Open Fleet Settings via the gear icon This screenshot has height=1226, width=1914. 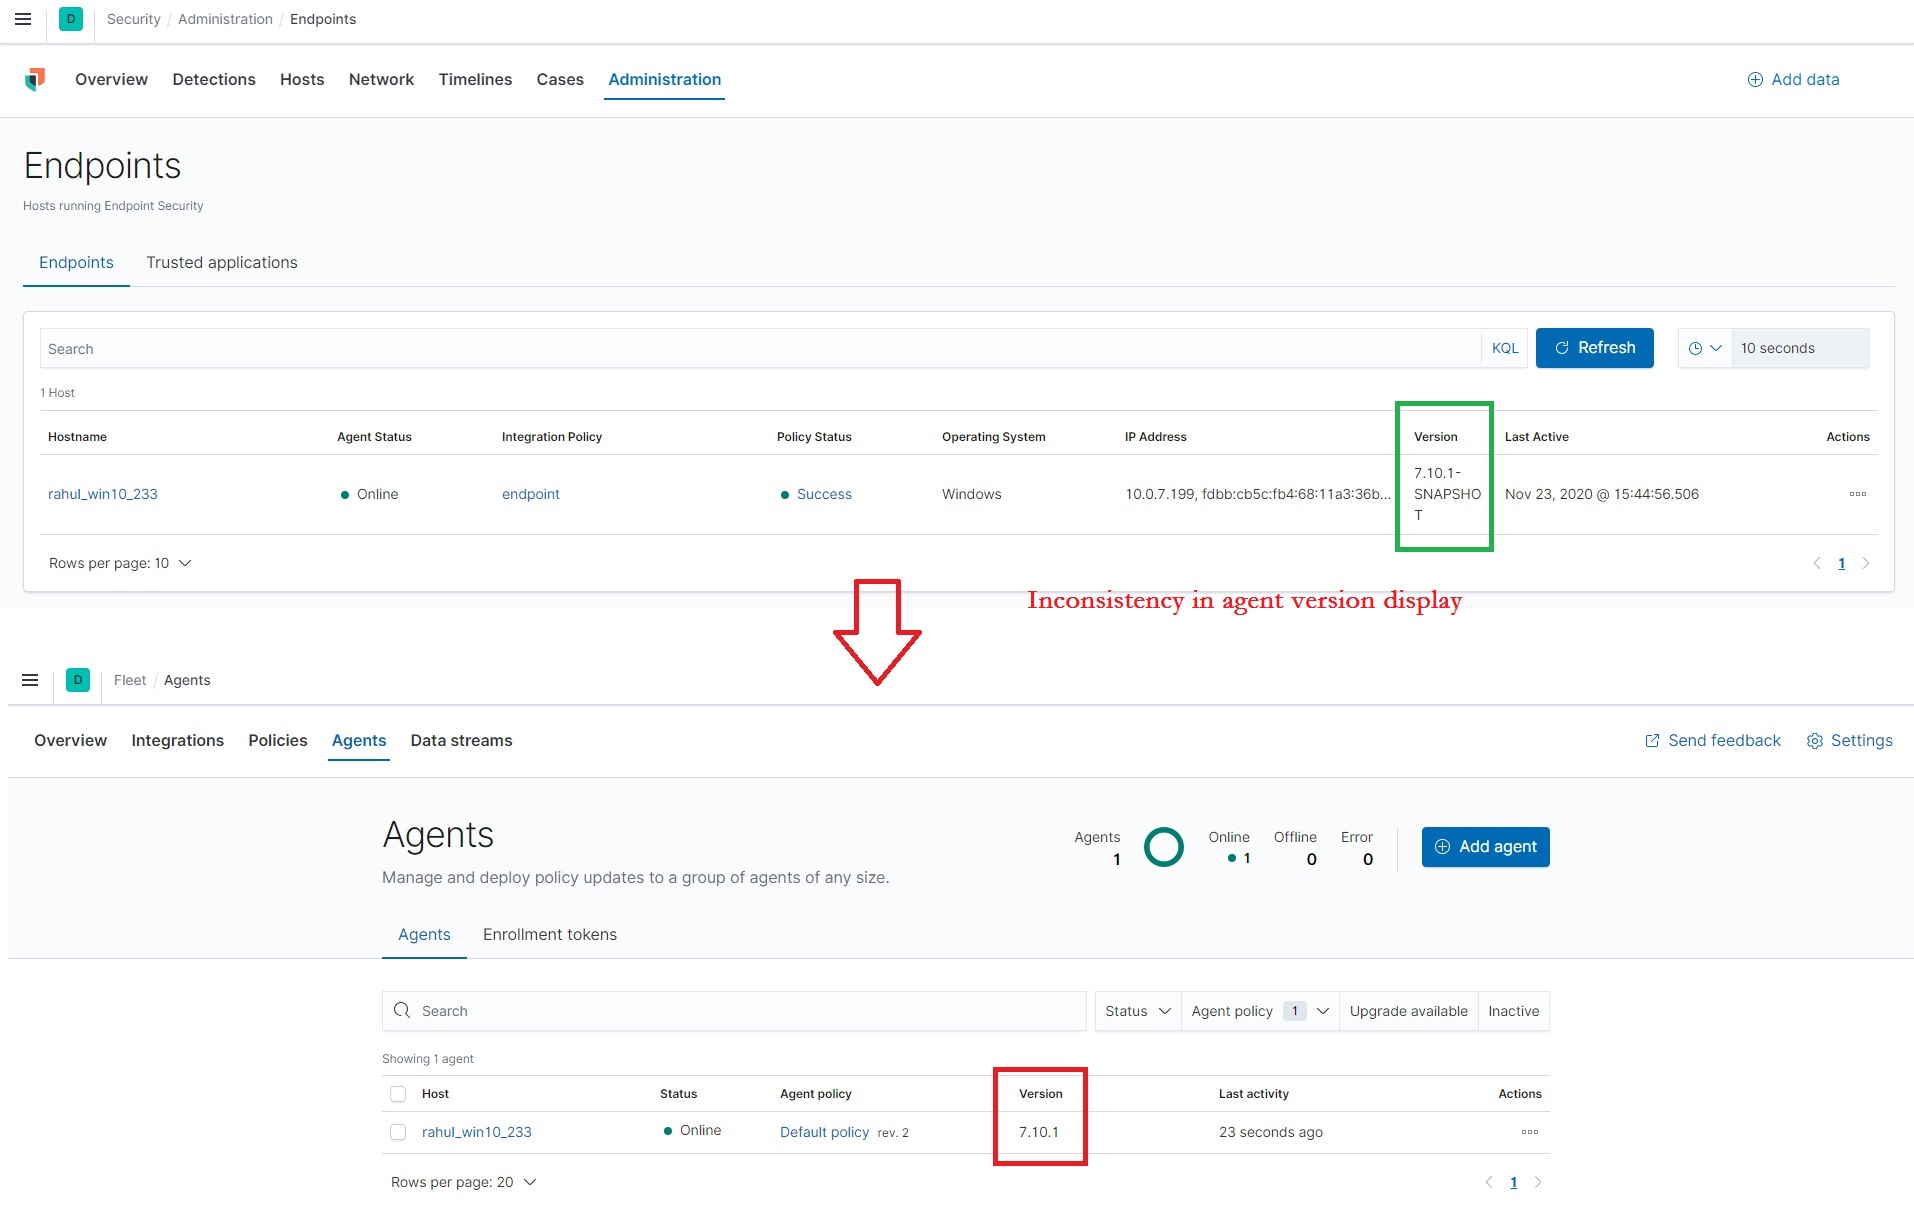[1815, 740]
